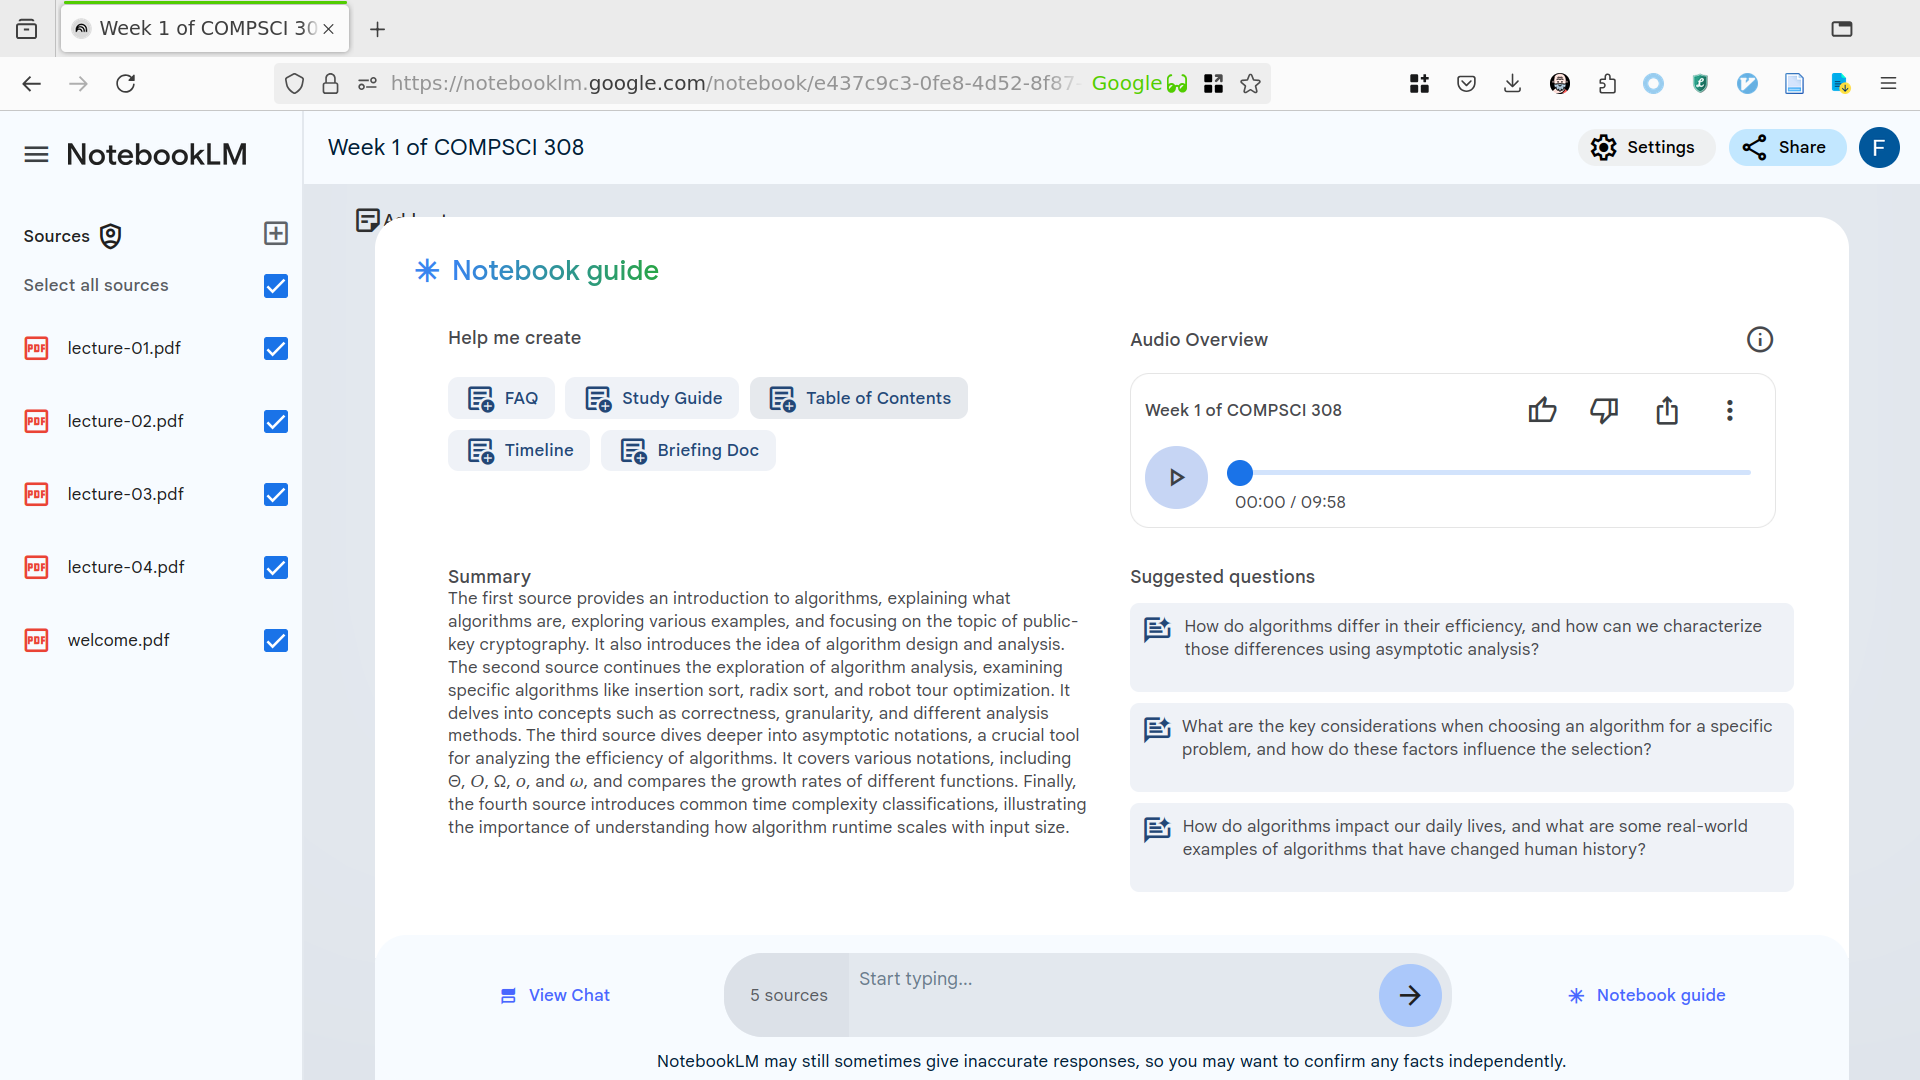Open the F account avatar

point(1879,147)
